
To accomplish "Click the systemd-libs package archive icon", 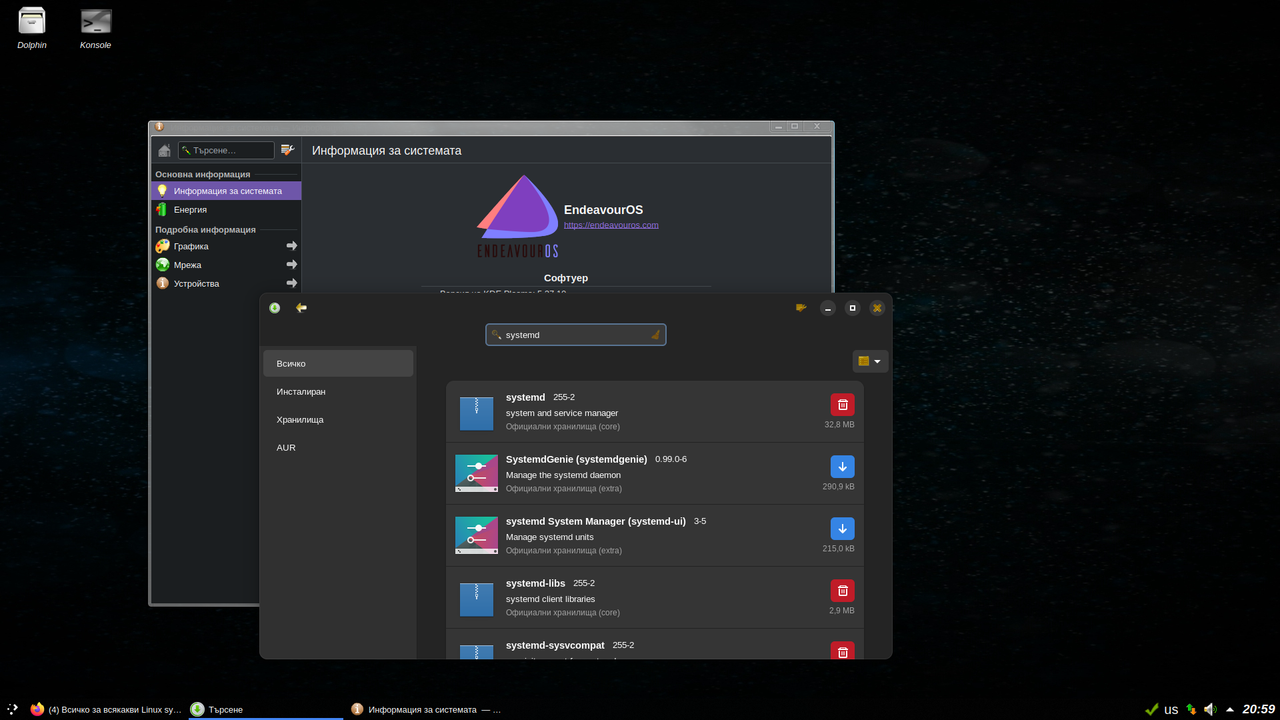I will click(476, 599).
